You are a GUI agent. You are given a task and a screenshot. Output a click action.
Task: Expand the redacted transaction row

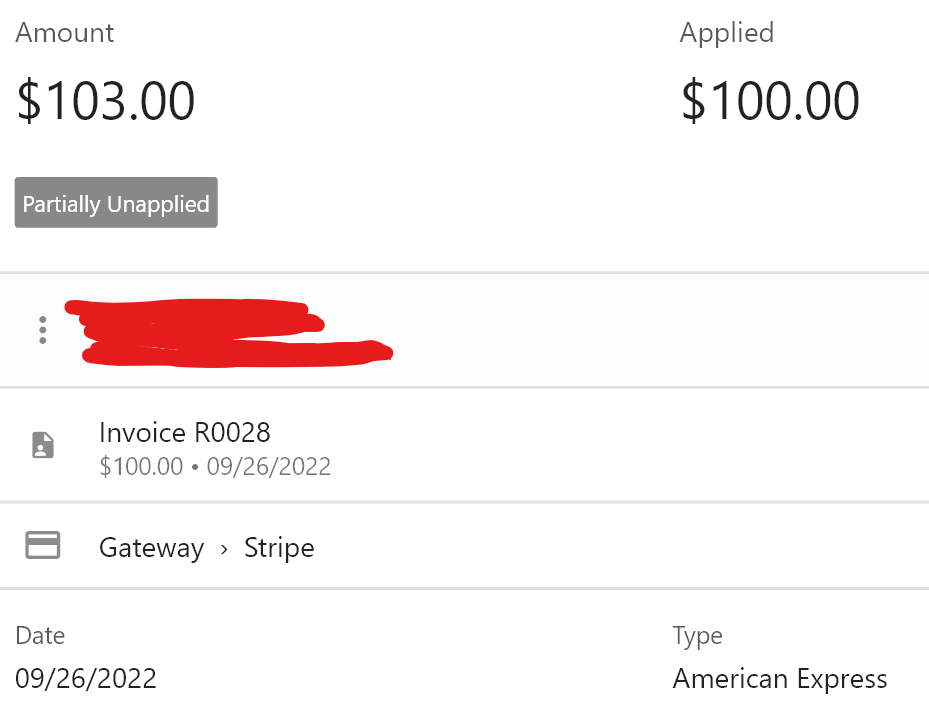click(230, 330)
